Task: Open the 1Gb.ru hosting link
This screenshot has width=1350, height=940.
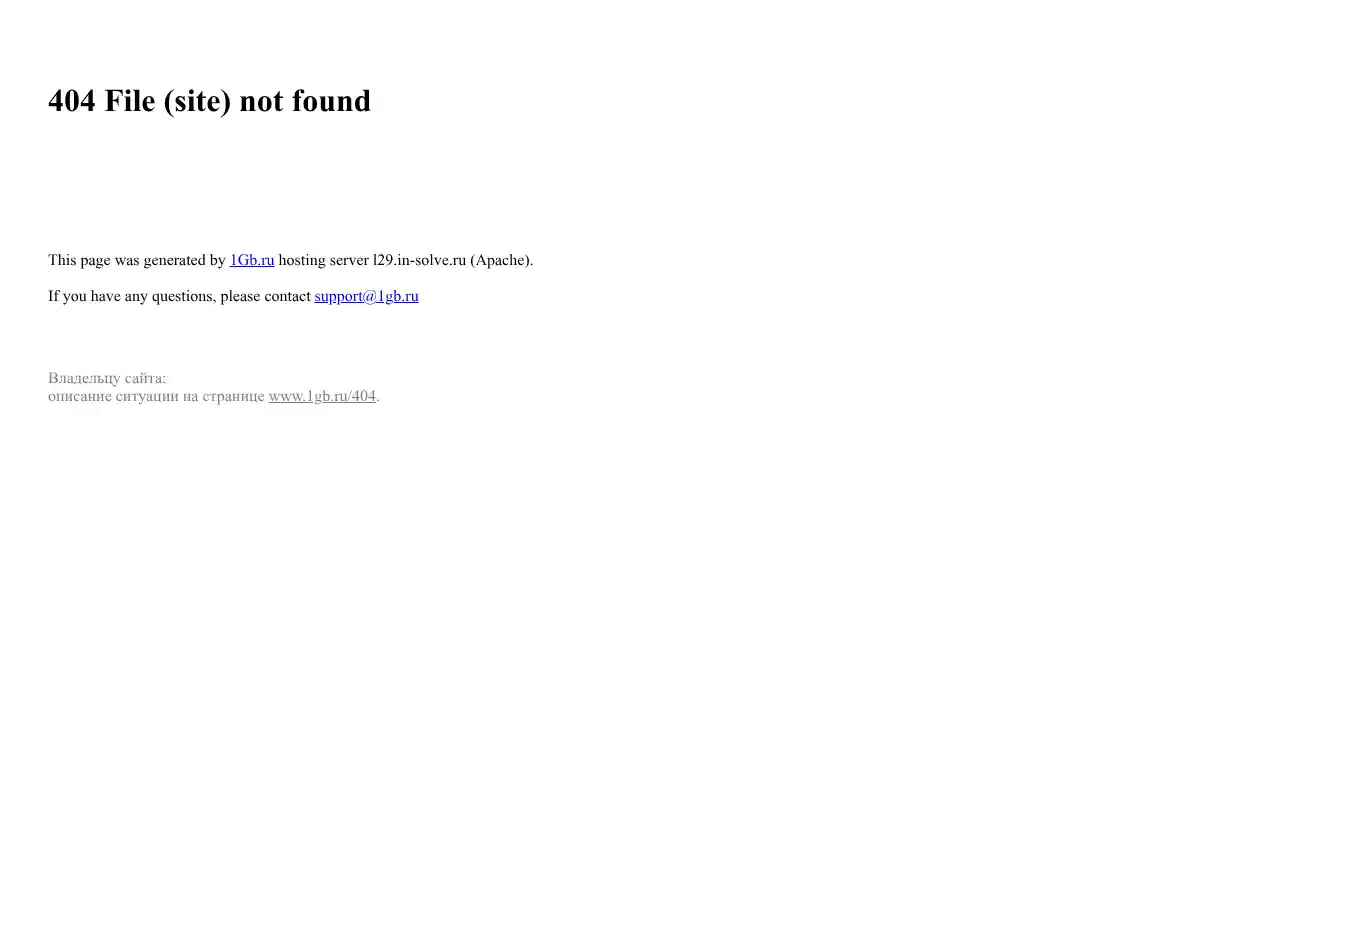Action: tap(252, 260)
